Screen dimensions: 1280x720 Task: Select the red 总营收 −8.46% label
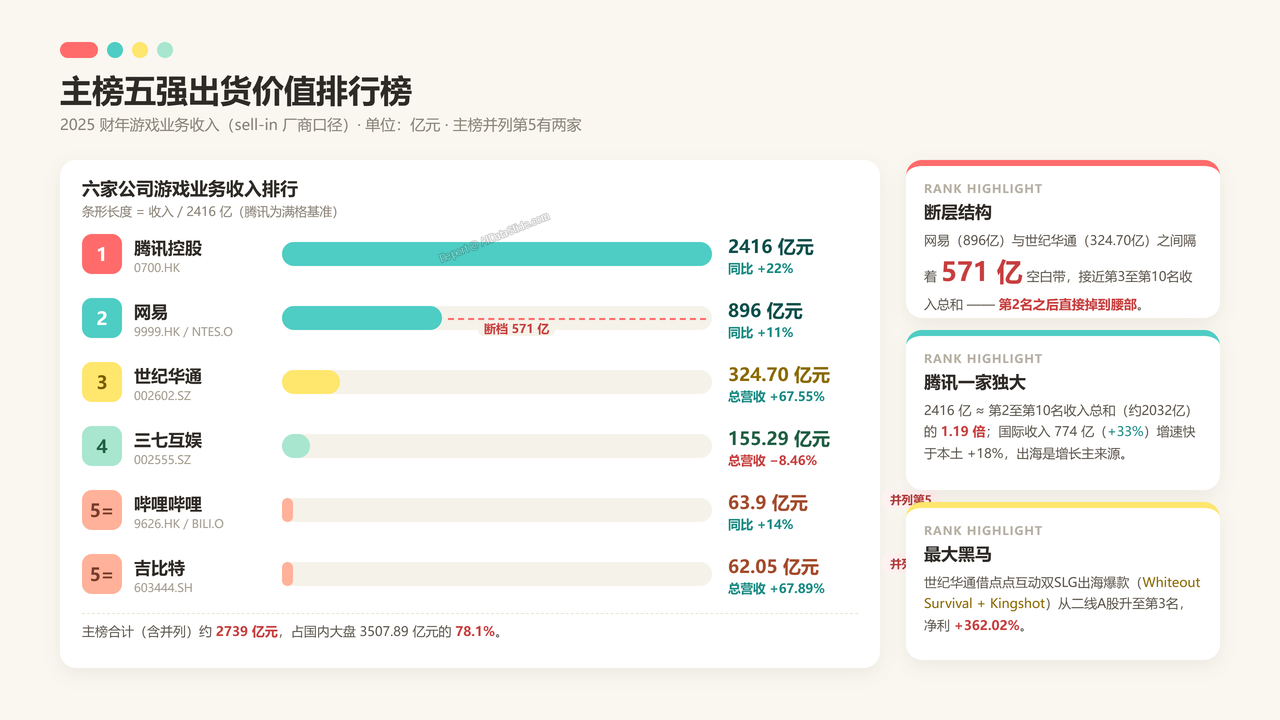pyautogui.click(x=772, y=461)
